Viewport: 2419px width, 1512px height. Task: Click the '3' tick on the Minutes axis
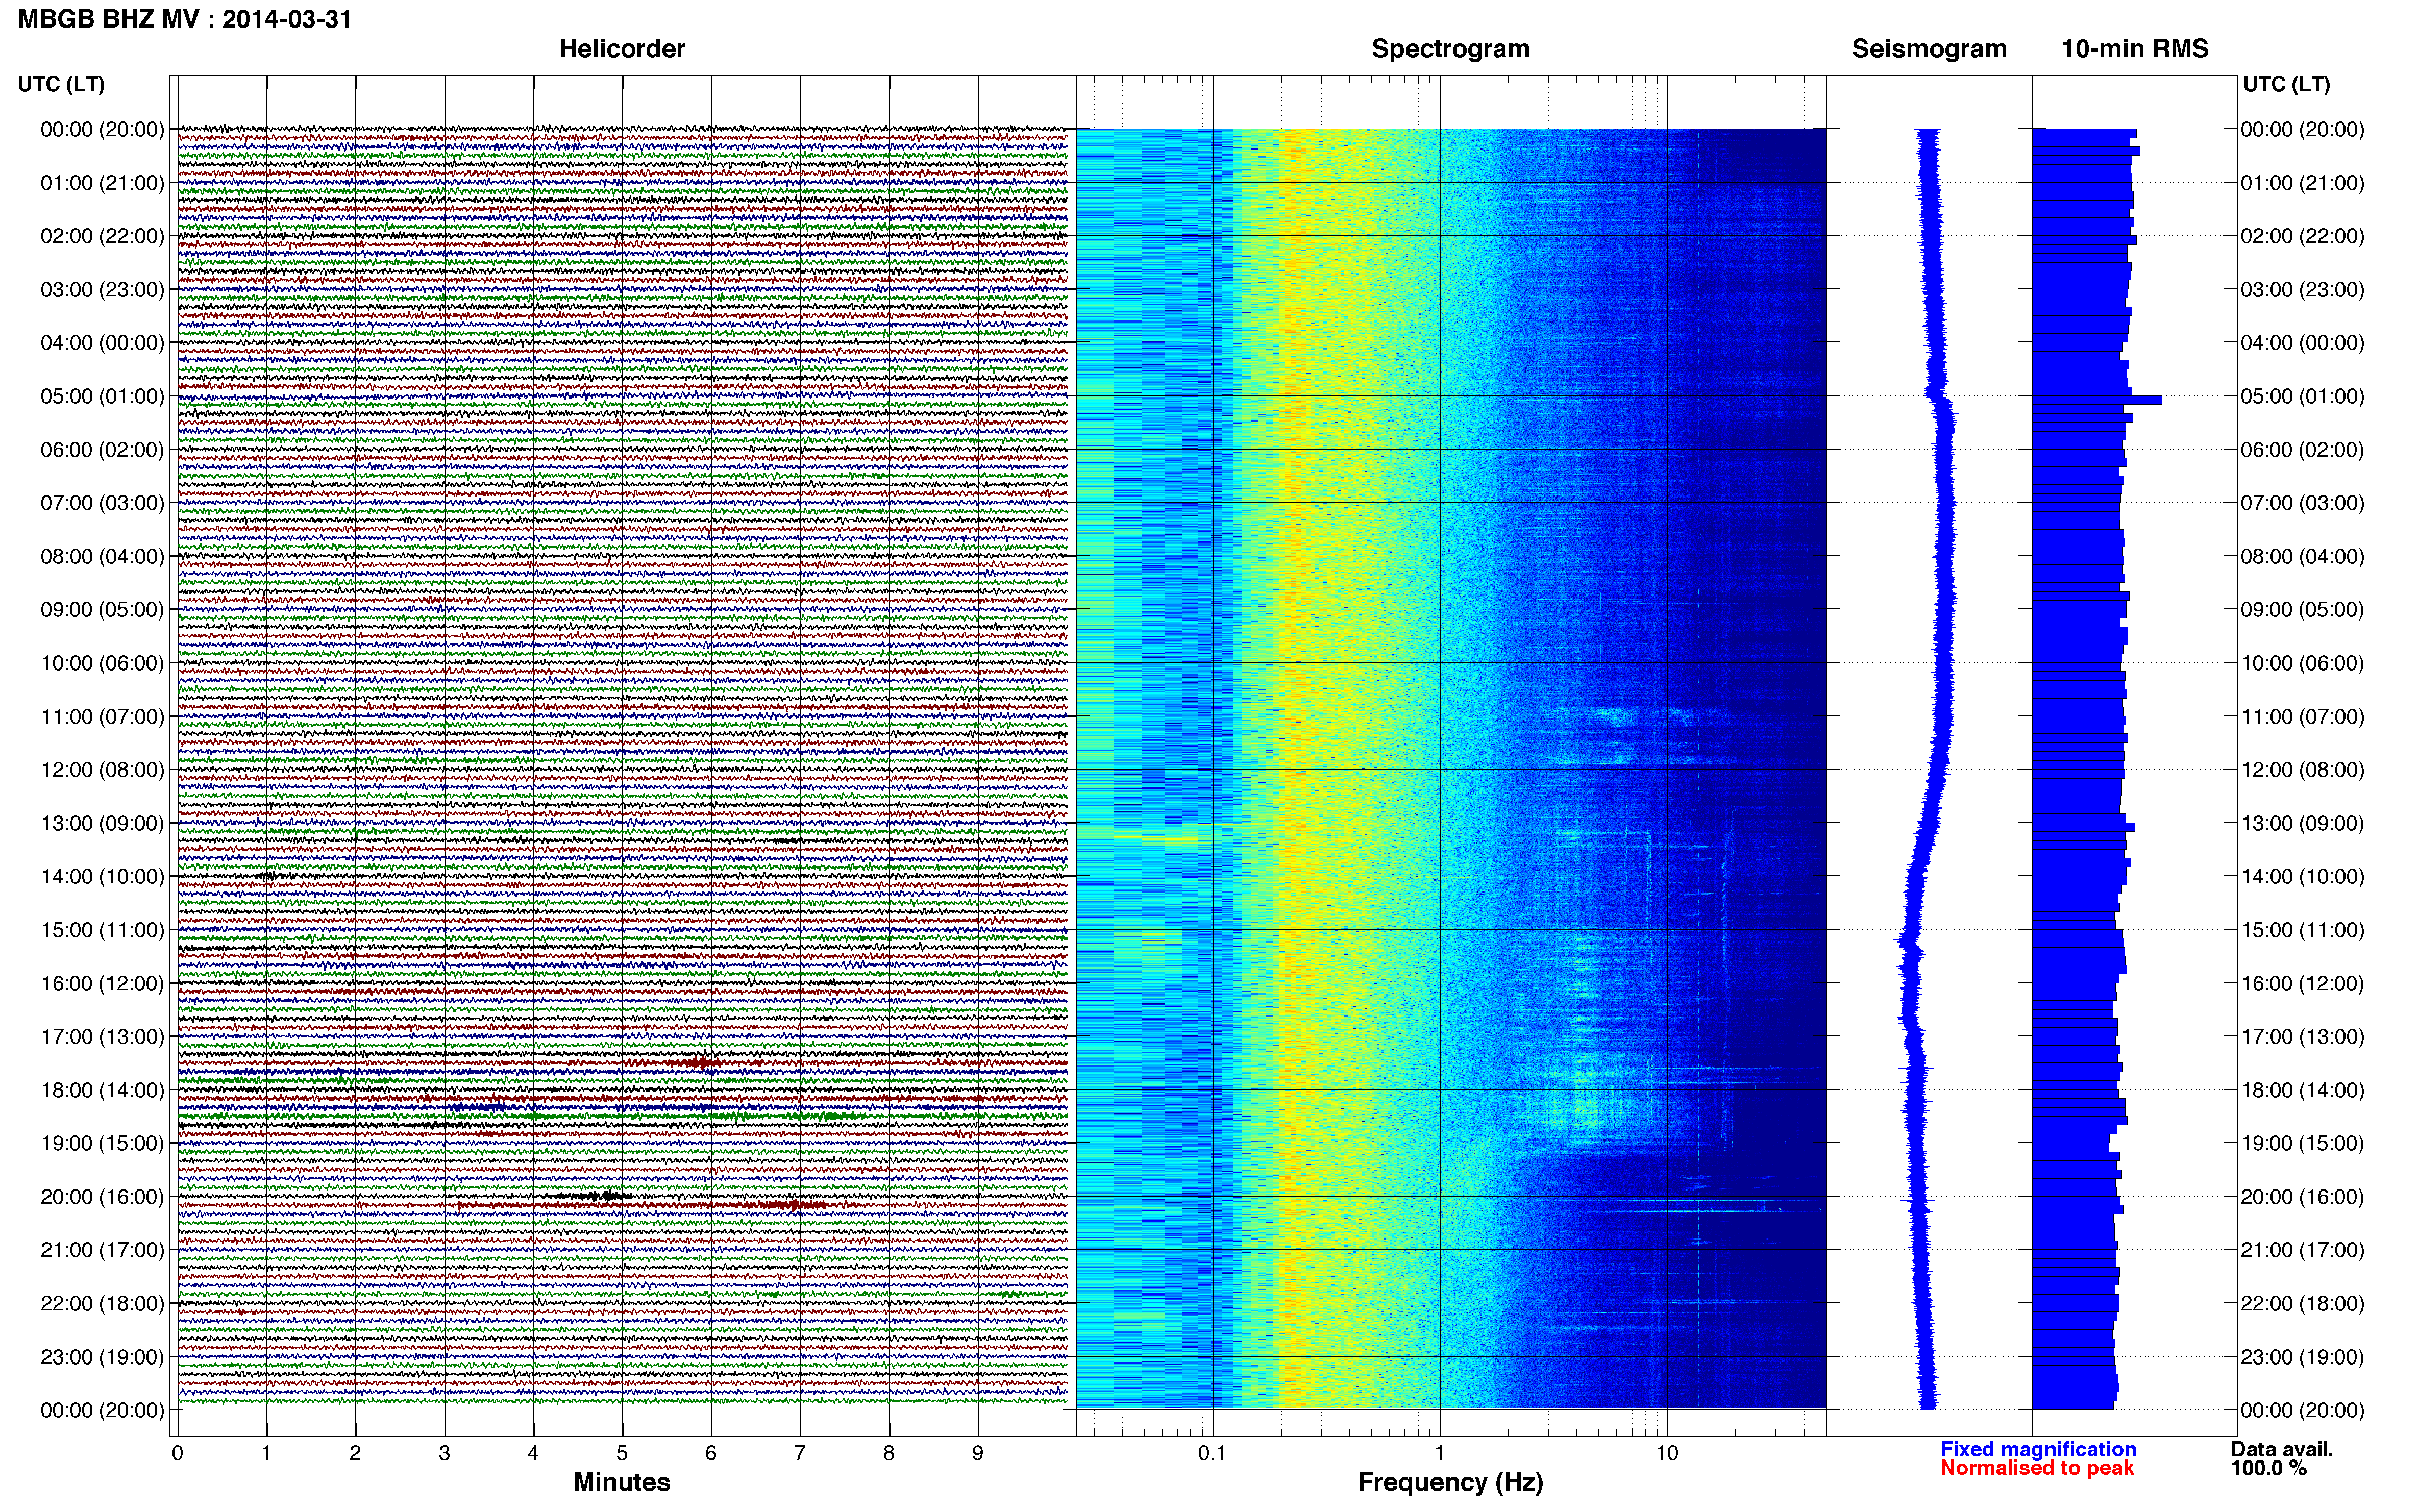tap(444, 1454)
